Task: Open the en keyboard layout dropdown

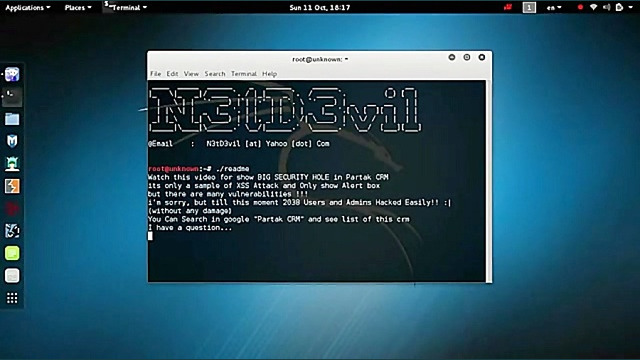Action: point(554,7)
